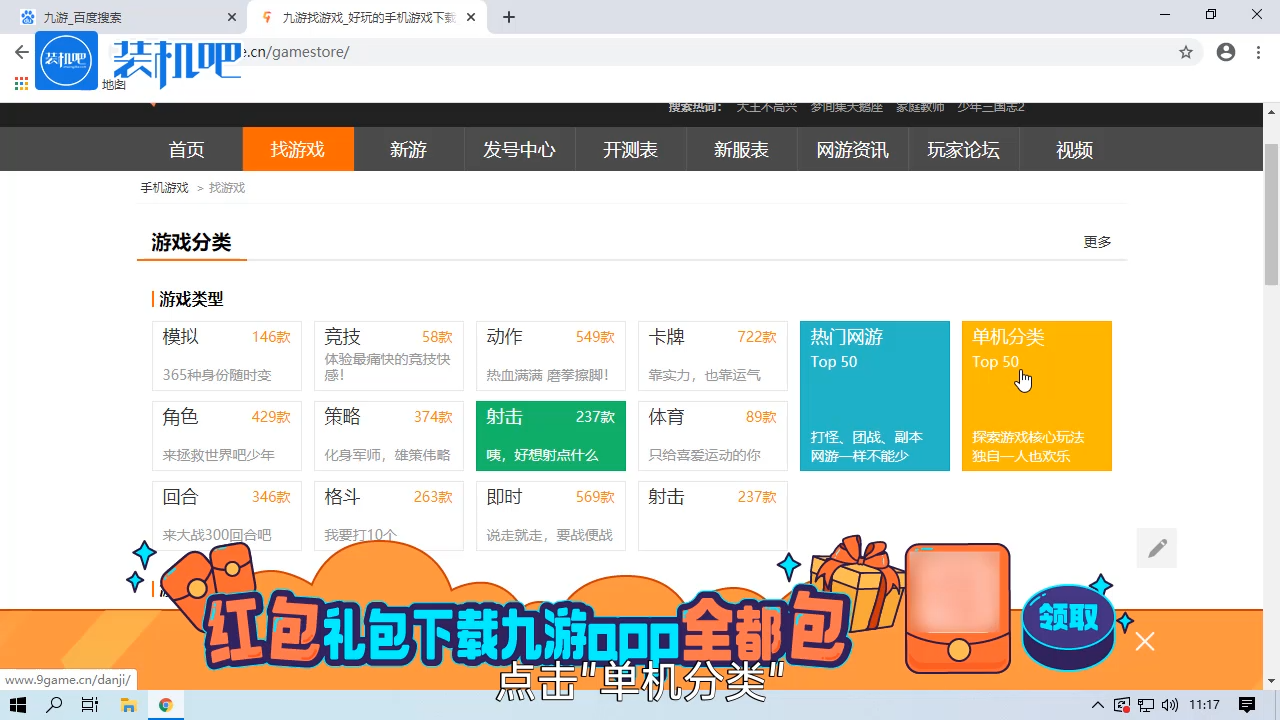1280x720 pixels.
Task: Click the pencil feedback icon on the right edge
Action: pos(1156,548)
